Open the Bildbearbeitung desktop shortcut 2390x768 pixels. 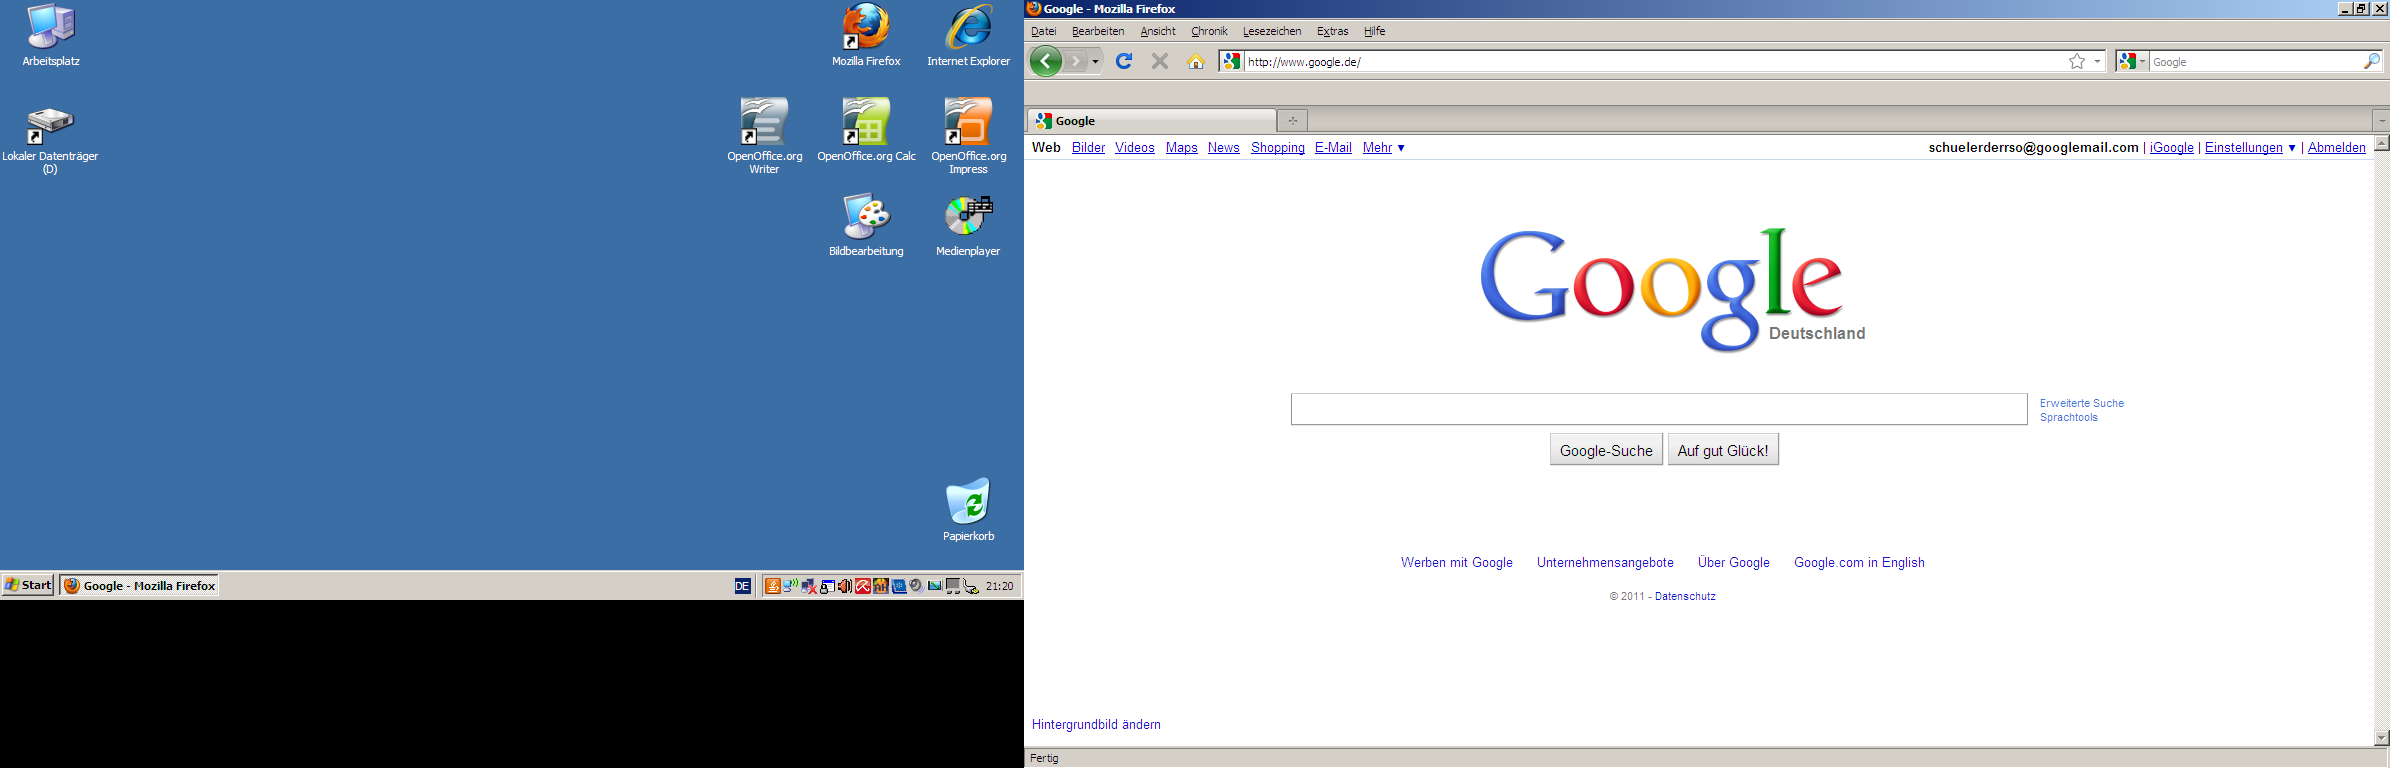click(x=866, y=217)
